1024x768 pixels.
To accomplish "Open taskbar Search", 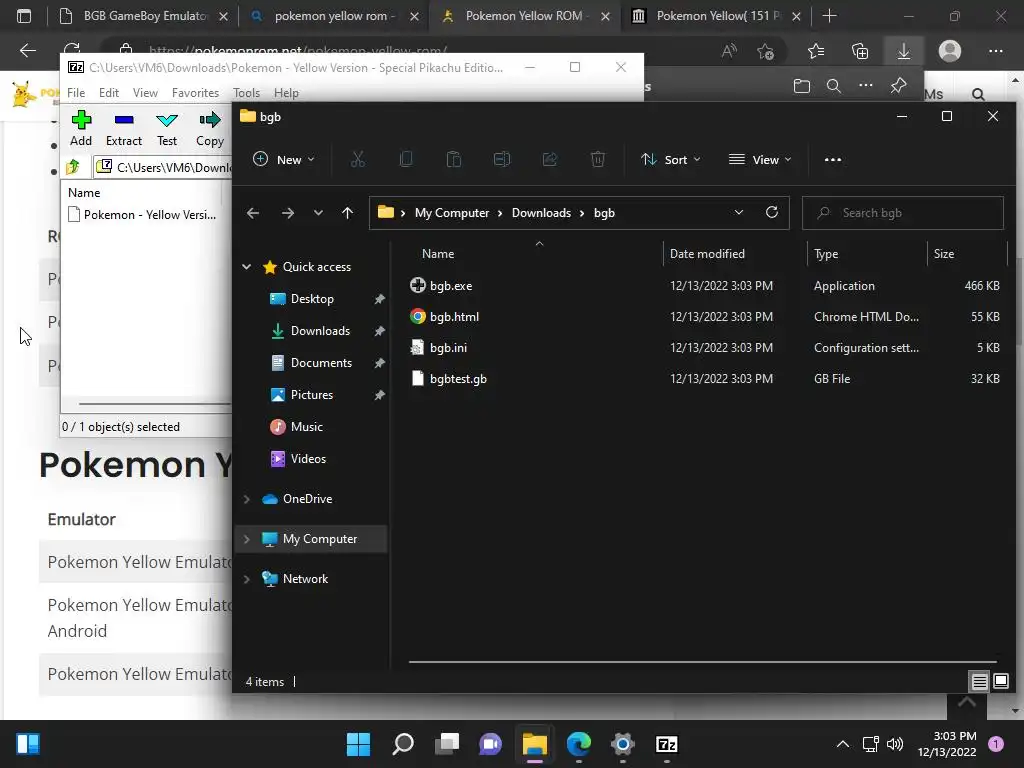I will click(403, 744).
